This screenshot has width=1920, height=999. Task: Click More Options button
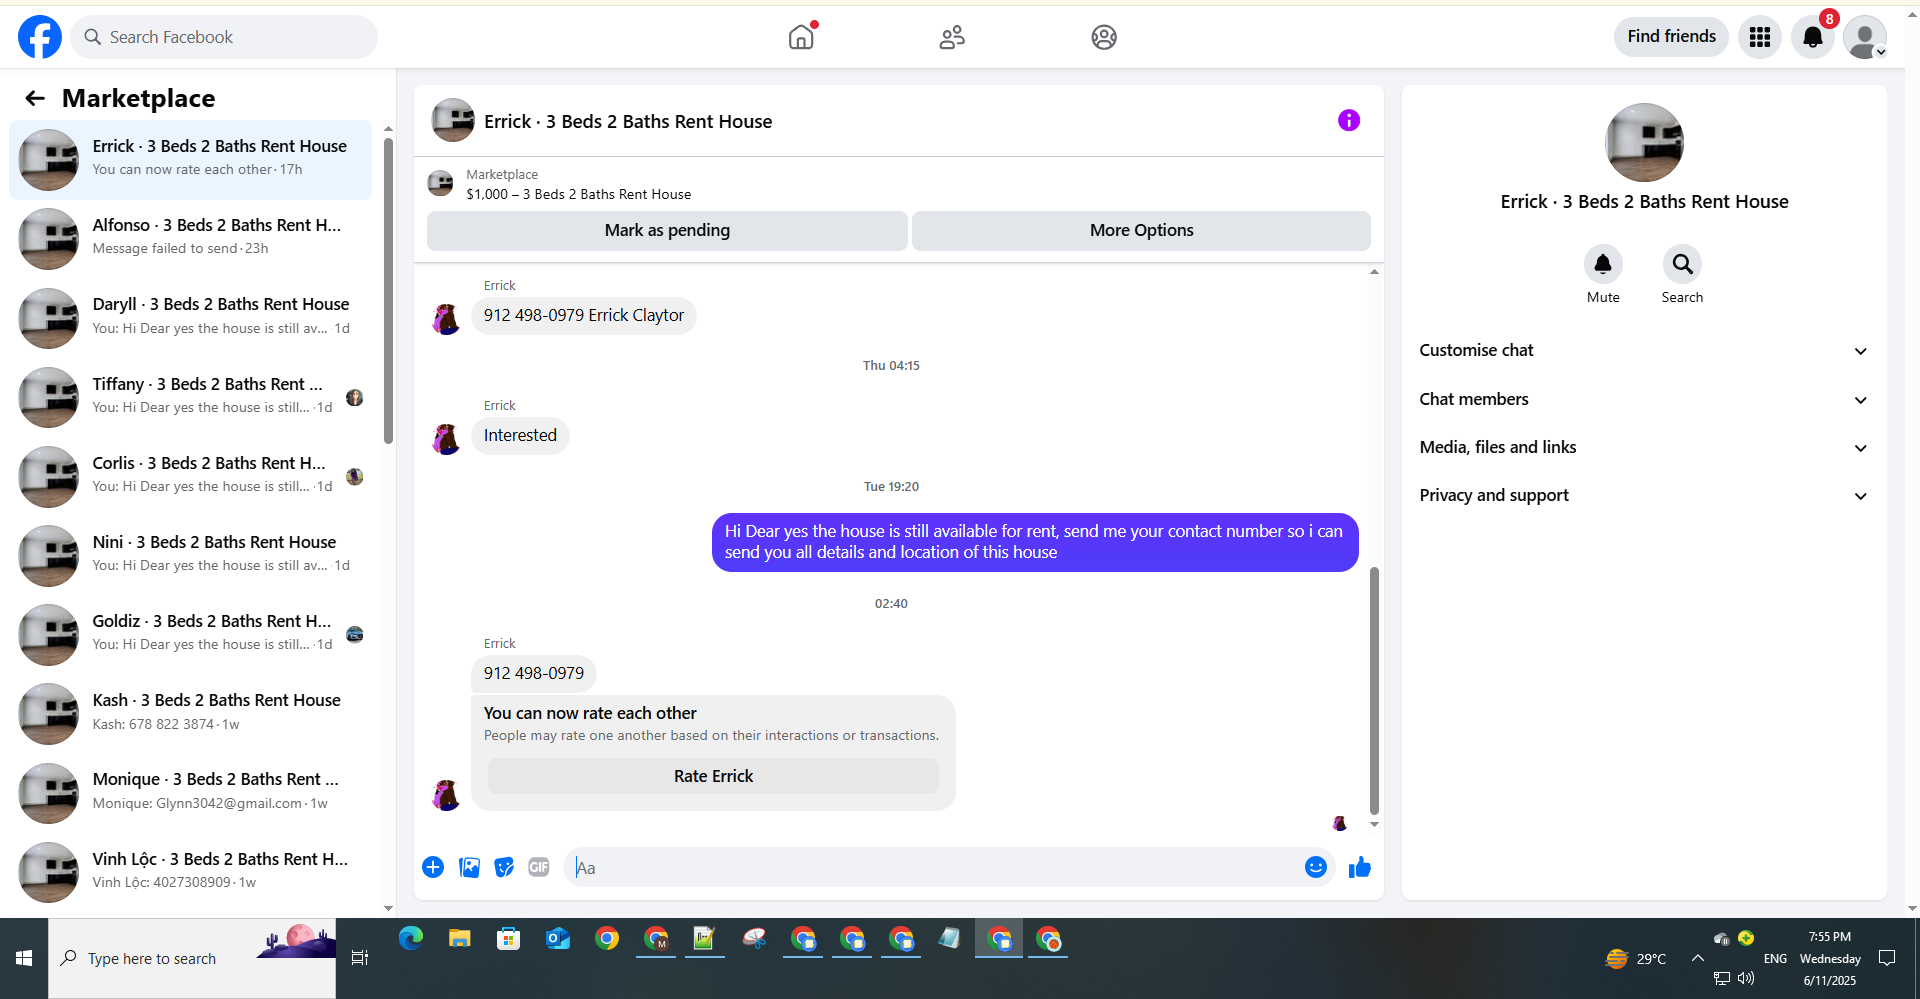click(1141, 230)
